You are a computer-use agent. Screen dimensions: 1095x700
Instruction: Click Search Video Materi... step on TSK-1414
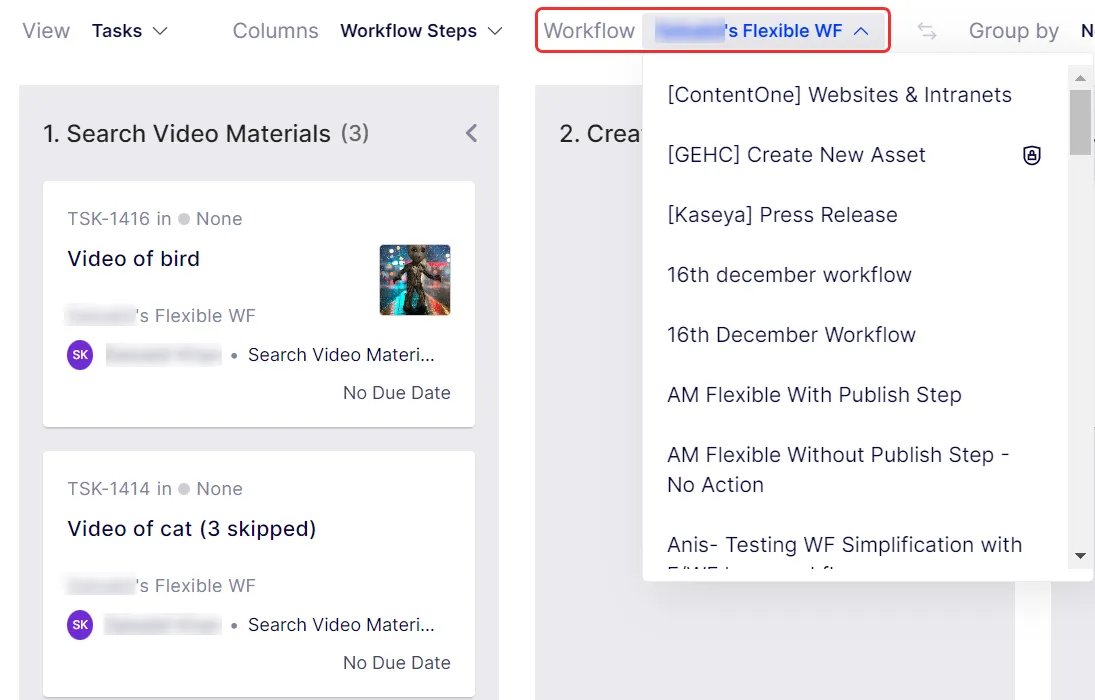[341, 625]
